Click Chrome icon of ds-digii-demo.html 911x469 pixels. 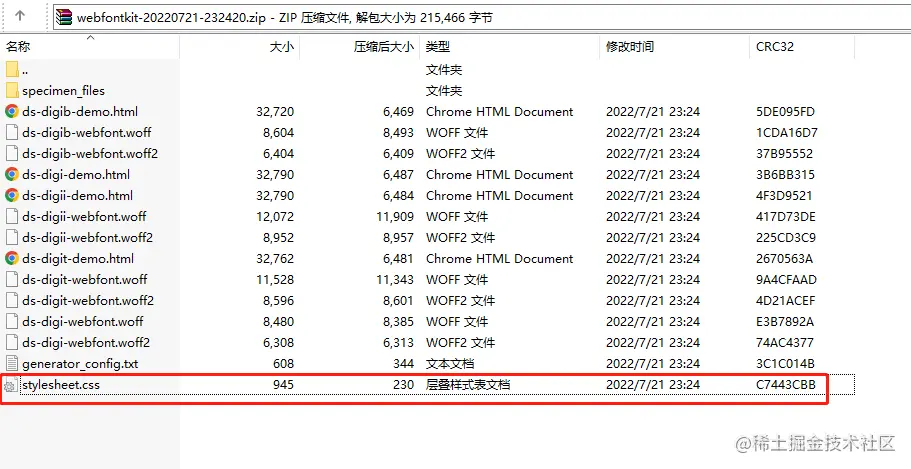coord(12,195)
